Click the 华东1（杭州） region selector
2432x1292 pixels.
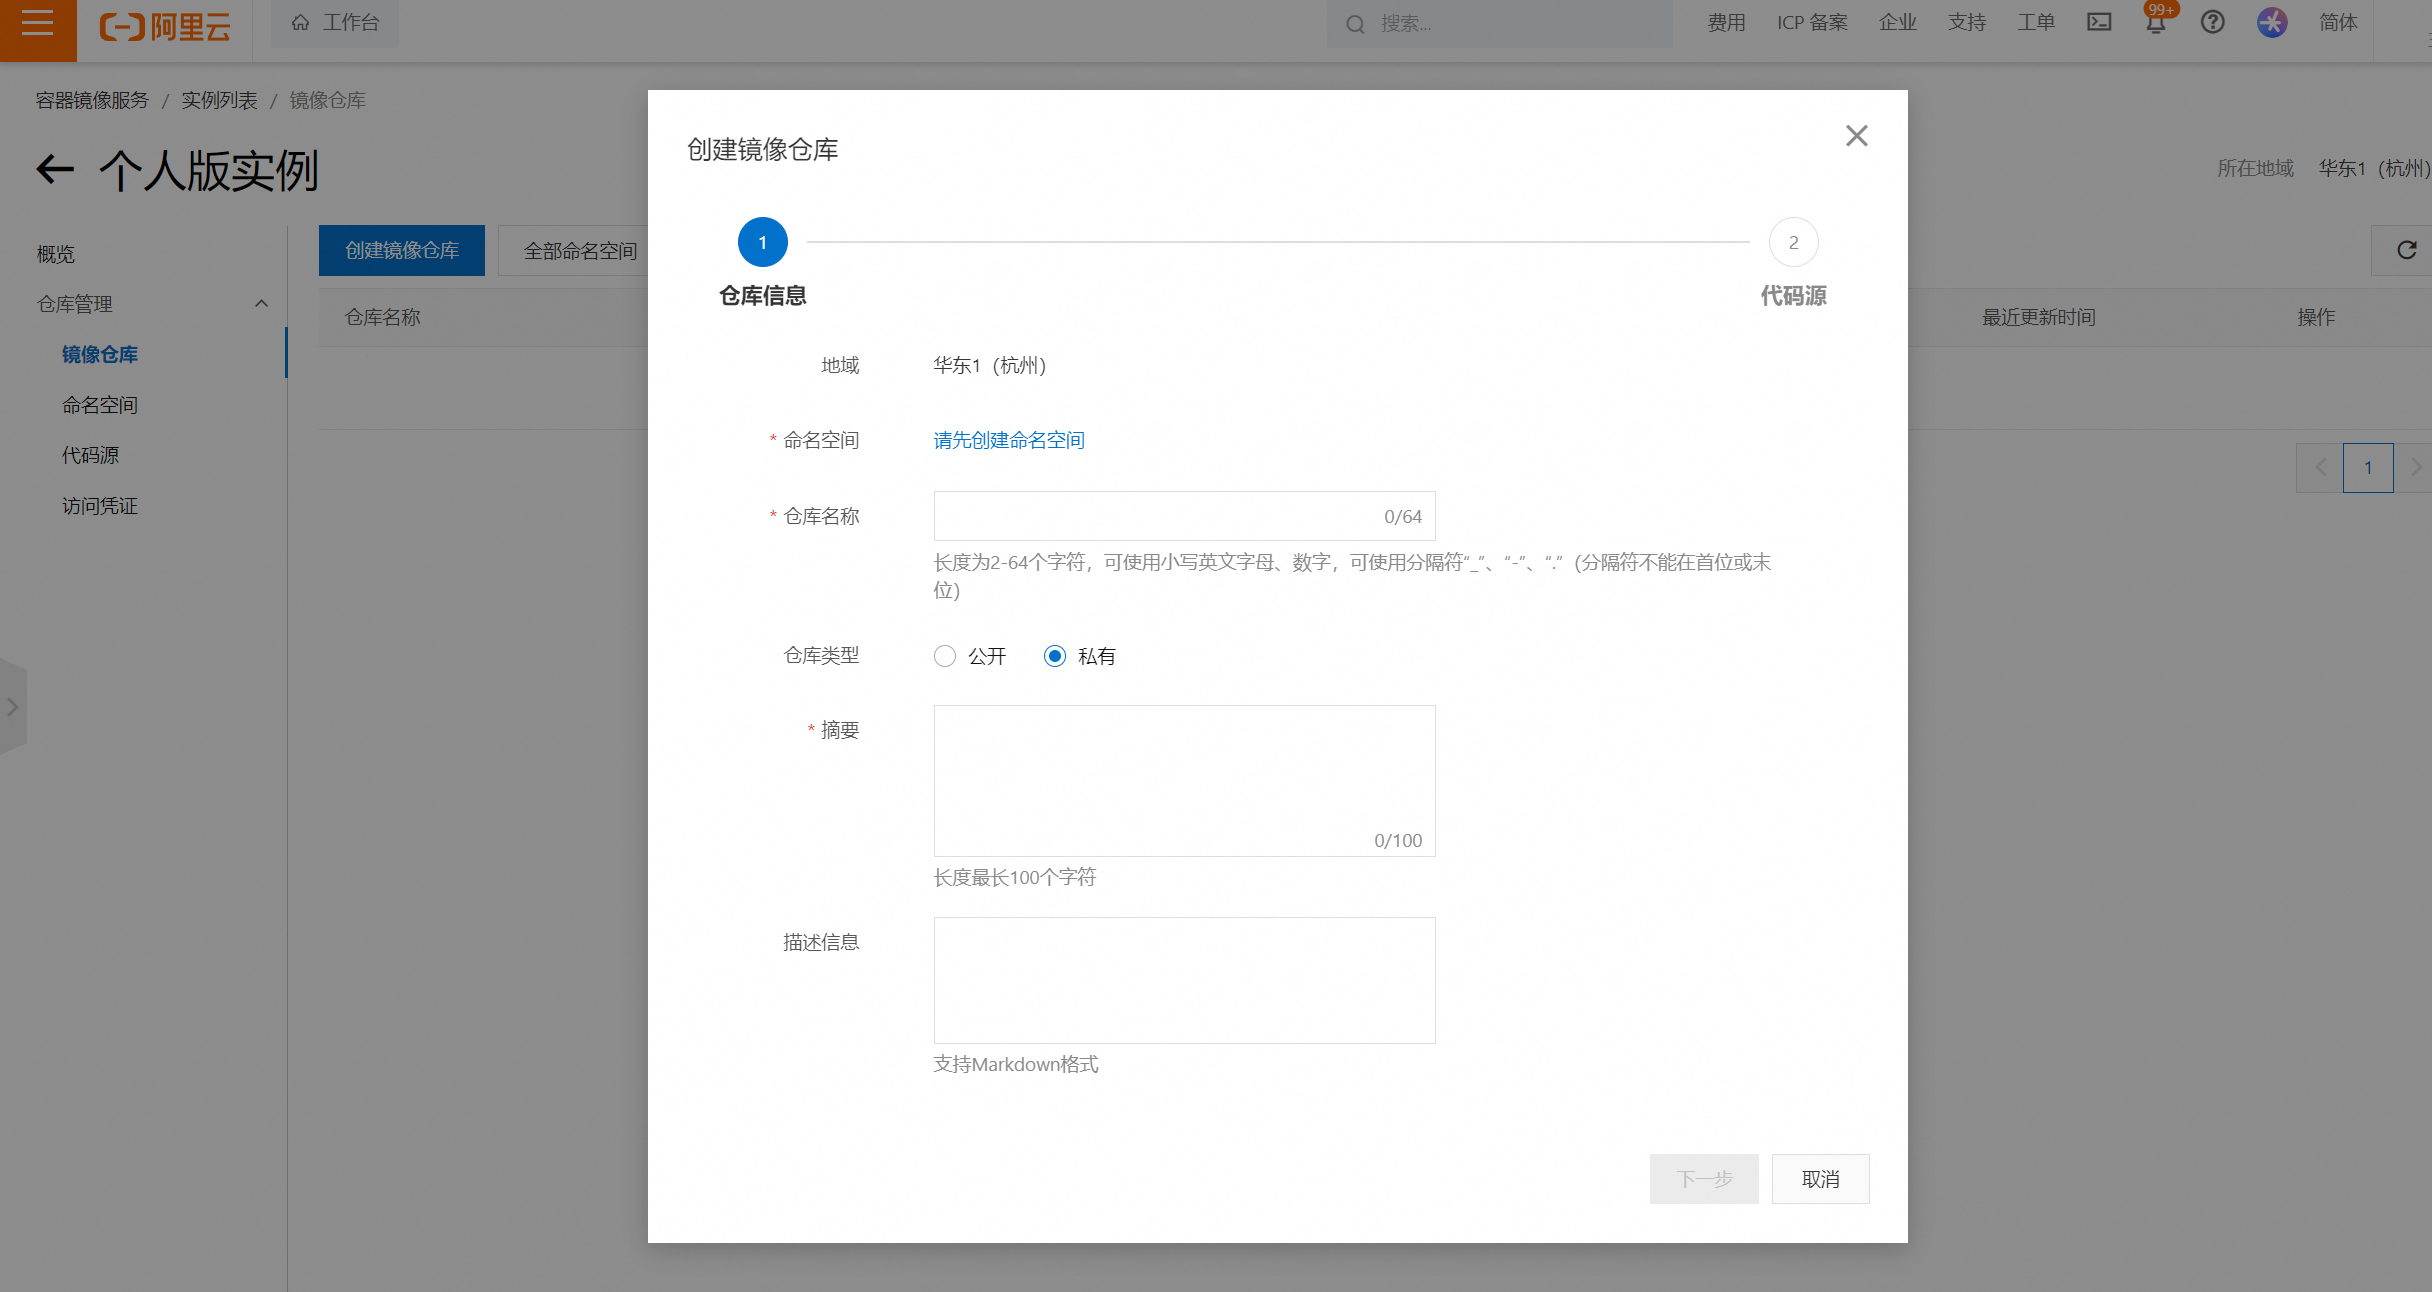pyautogui.click(x=2375, y=168)
